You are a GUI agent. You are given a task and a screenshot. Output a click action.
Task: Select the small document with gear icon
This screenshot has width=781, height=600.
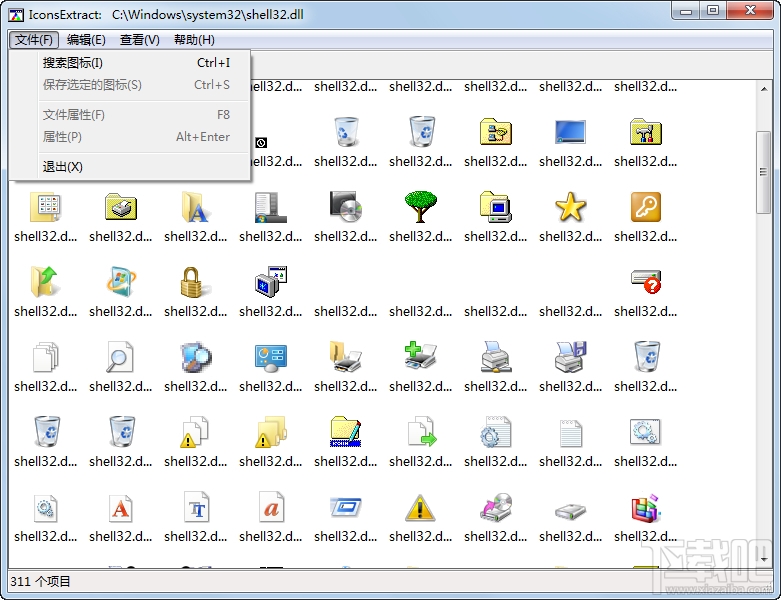(x=45, y=508)
